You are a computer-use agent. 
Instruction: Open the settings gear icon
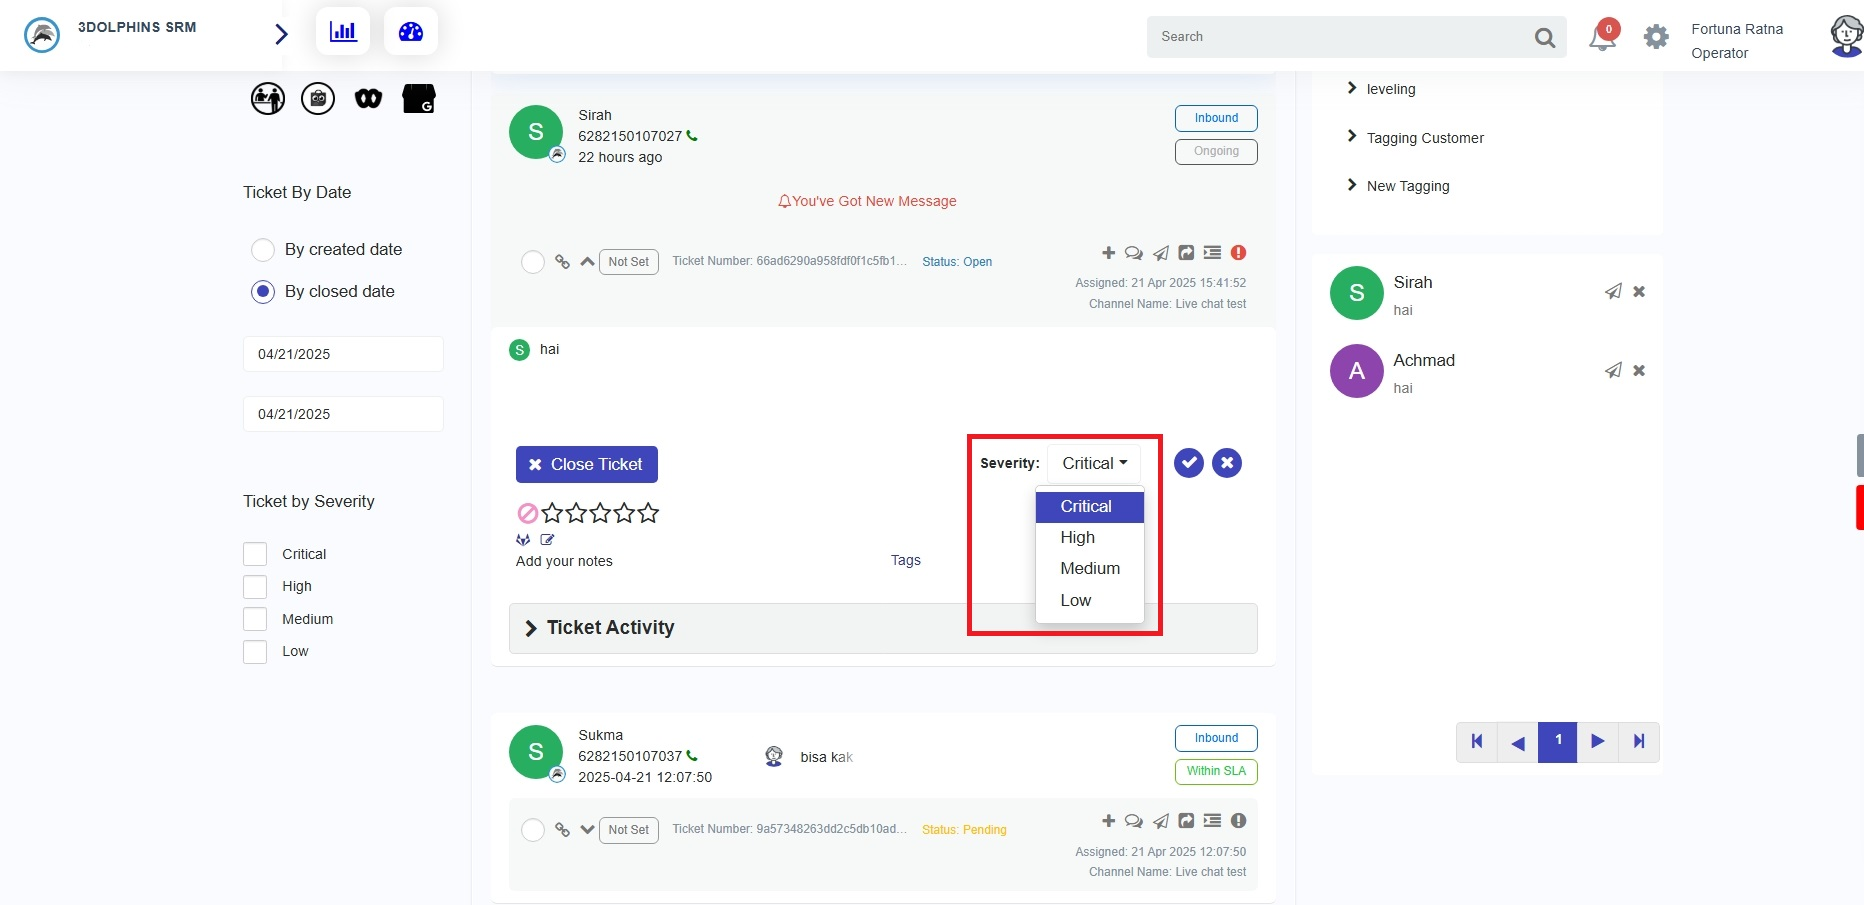pyautogui.click(x=1656, y=37)
